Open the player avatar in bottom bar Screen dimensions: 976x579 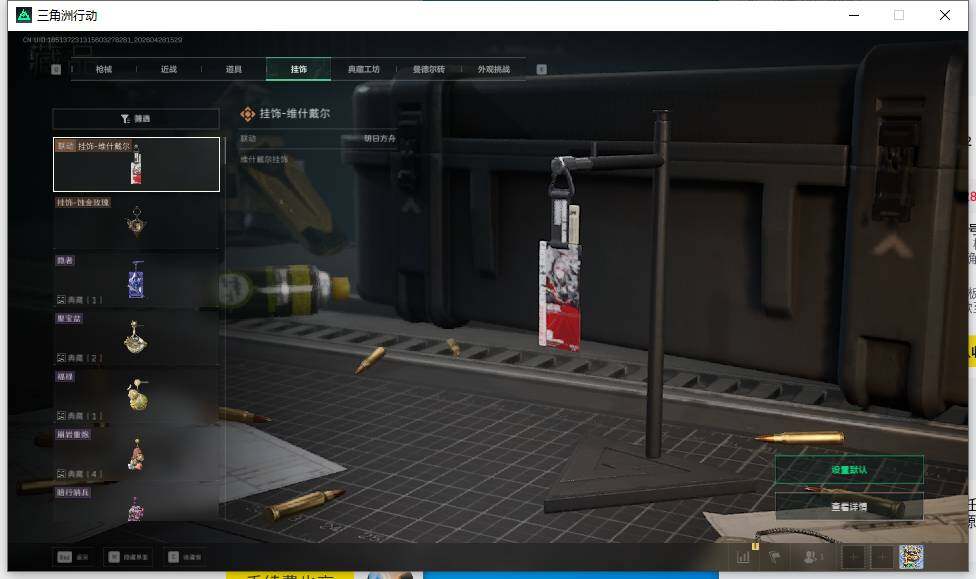pyautogui.click(x=911, y=557)
